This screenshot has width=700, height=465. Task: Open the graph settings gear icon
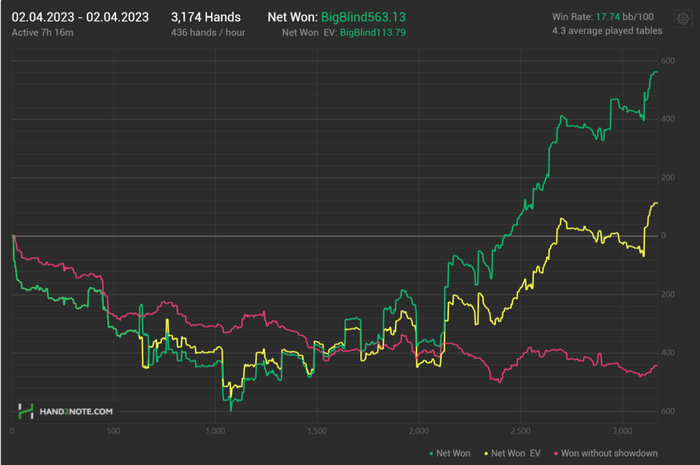pos(683,19)
